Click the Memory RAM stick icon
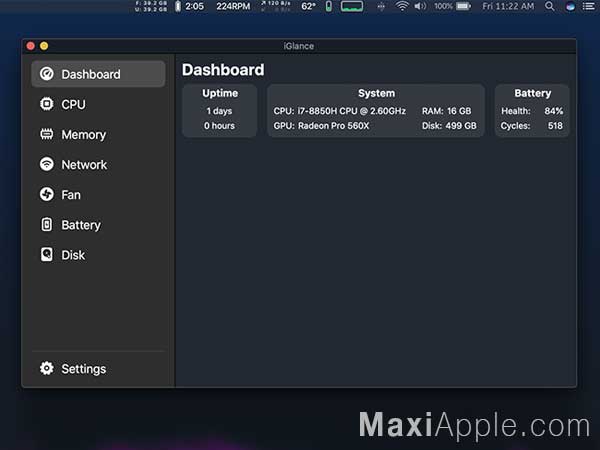600x450 pixels. pyautogui.click(x=47, y=134)
